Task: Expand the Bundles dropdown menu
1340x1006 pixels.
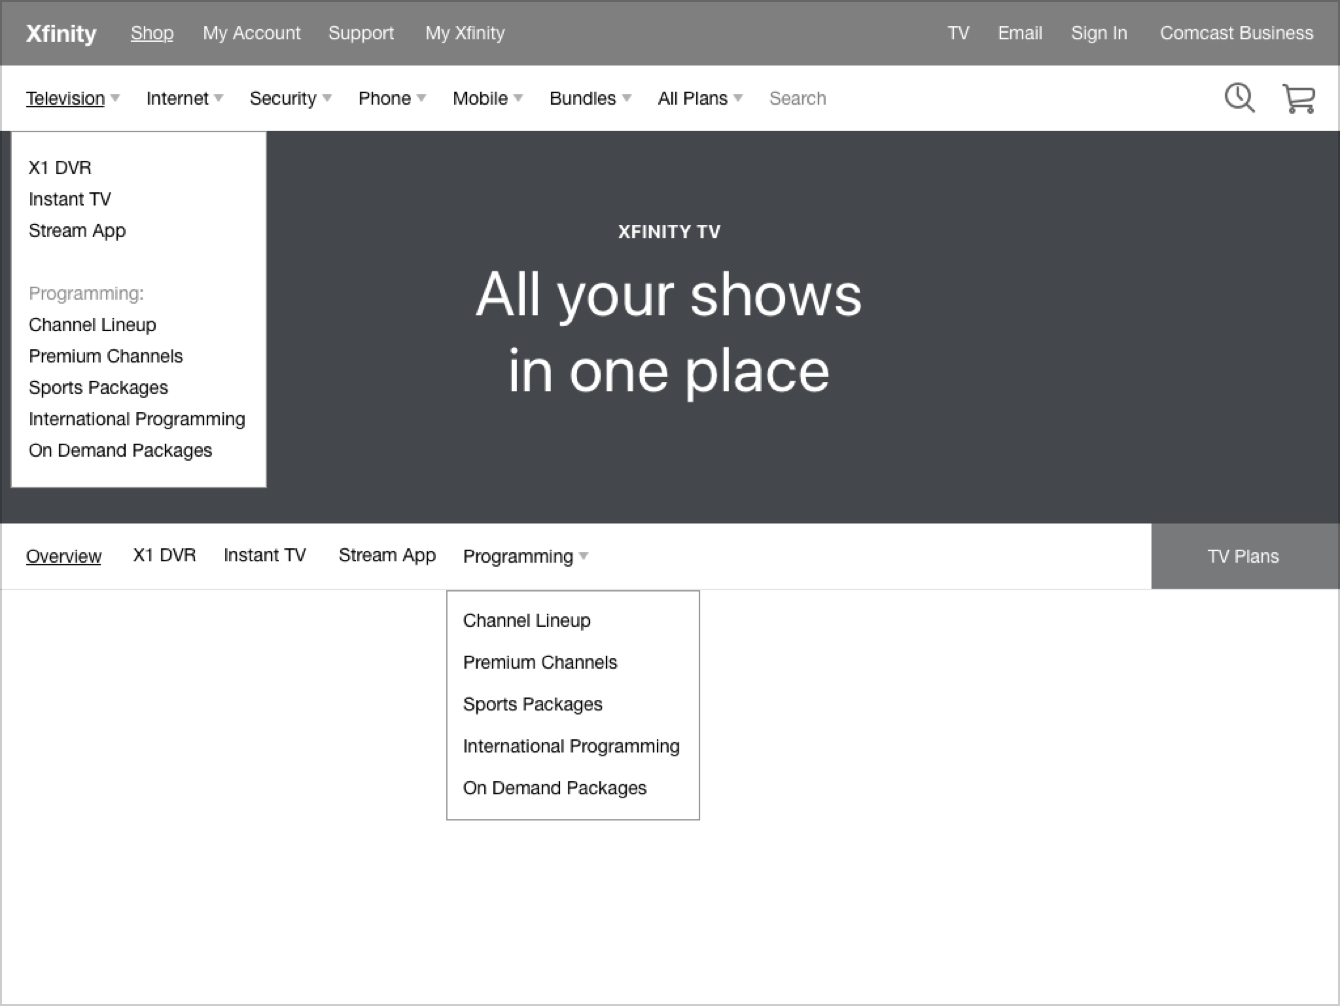Action: pyautogui.click(x=590, y=98)
